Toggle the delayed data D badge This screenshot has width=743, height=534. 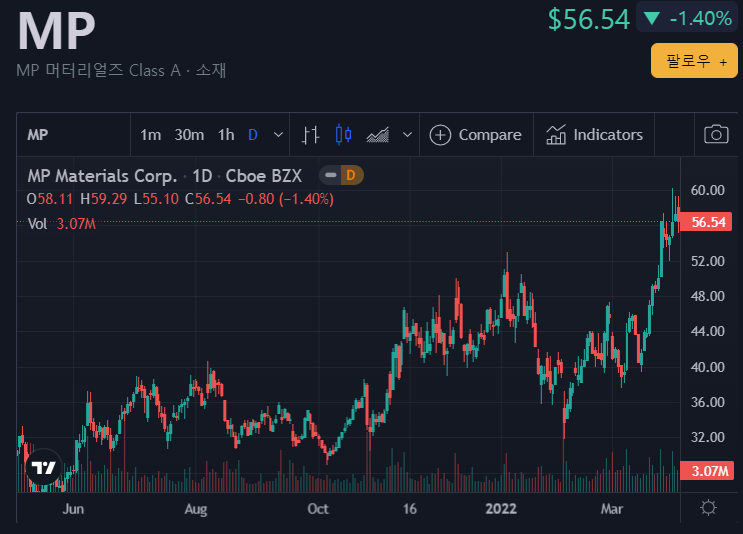click(x=350, y=175)
